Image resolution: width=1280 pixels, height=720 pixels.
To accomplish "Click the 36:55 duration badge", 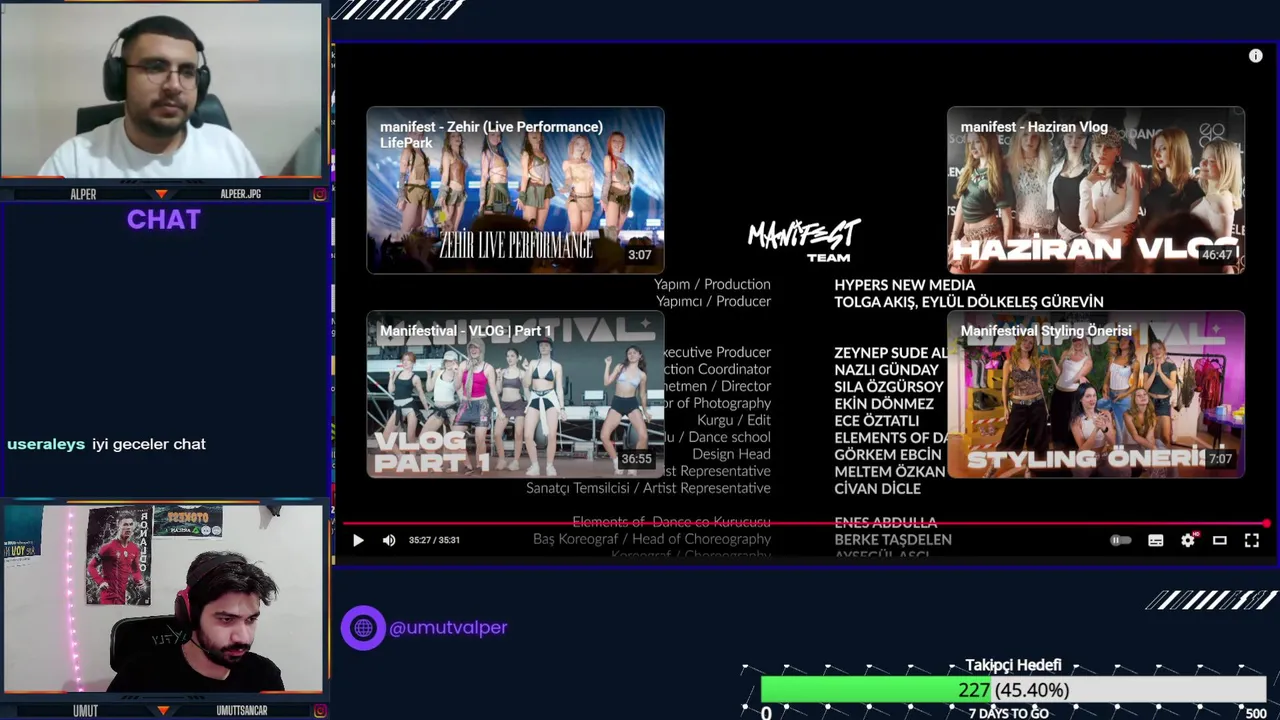I will pos(636,459).
